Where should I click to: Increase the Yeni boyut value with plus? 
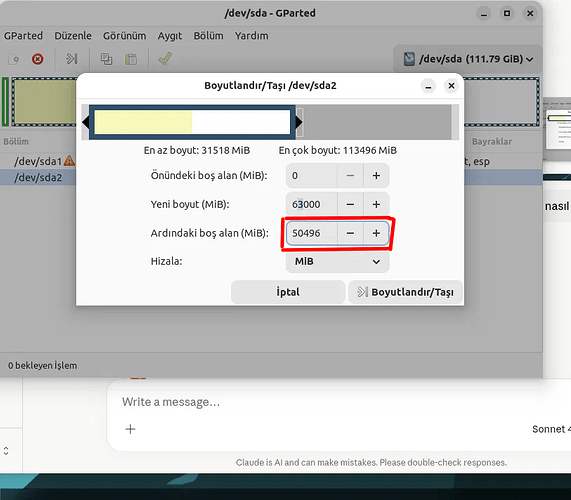pos(376,204)
